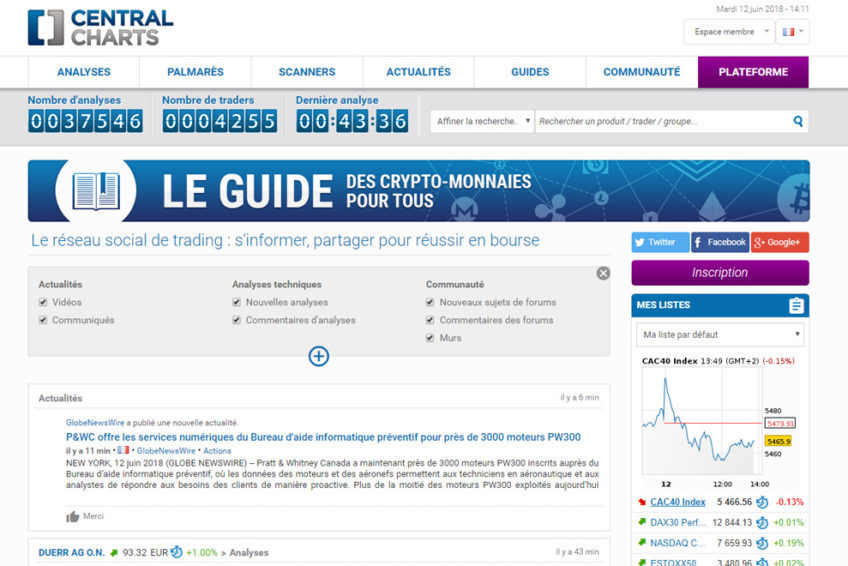Click the Actions tag link
848x566 pixels.
[x=217, y=451]
